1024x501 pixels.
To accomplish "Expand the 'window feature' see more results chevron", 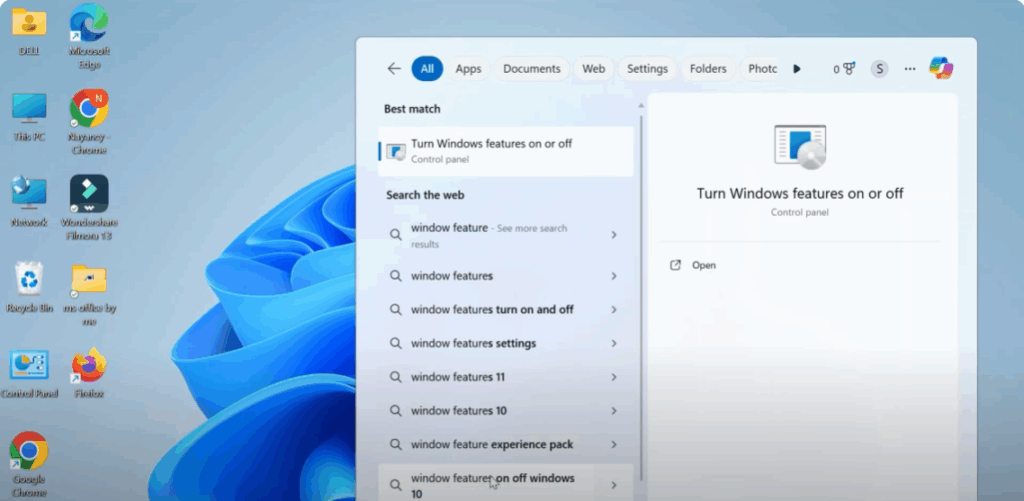I will 614,234.
